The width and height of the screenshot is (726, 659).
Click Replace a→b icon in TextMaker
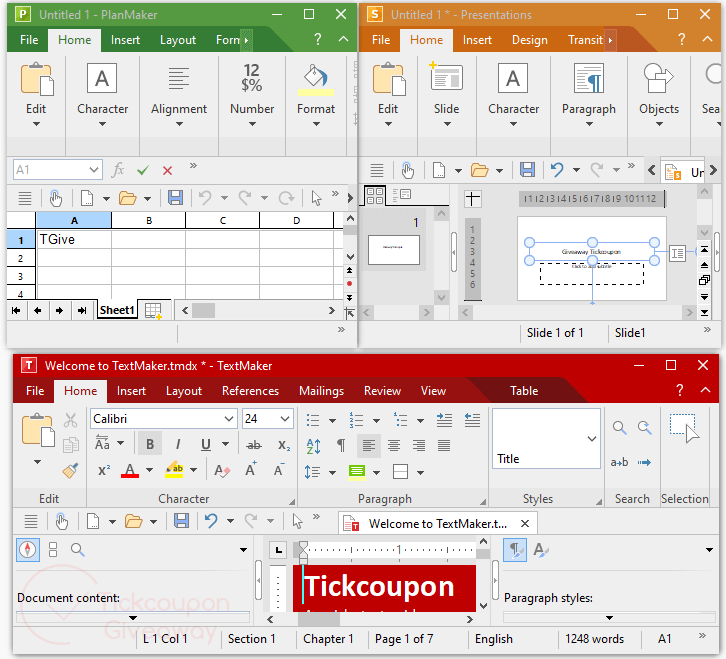click(619, 462)
